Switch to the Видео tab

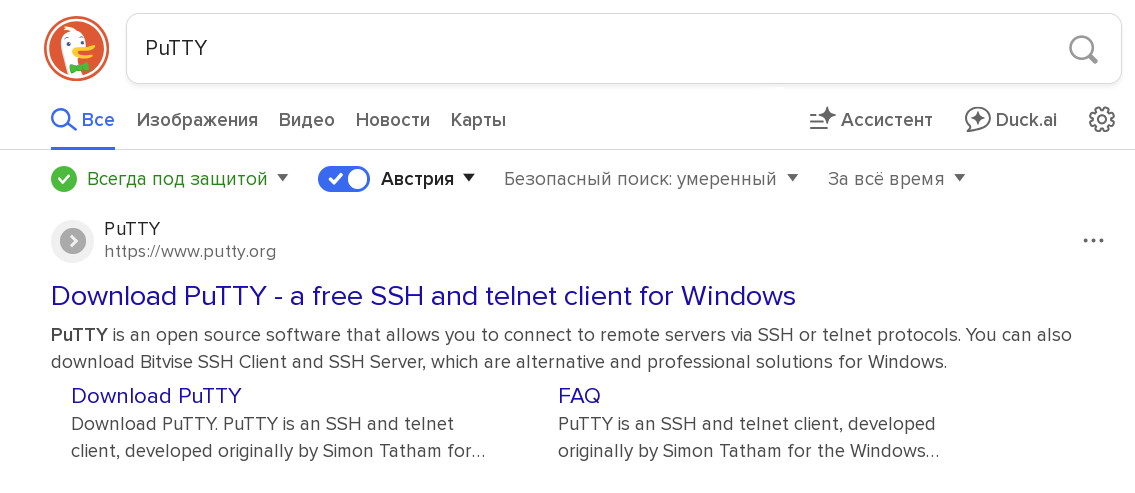pyautogui.click(x=306, y=120)
